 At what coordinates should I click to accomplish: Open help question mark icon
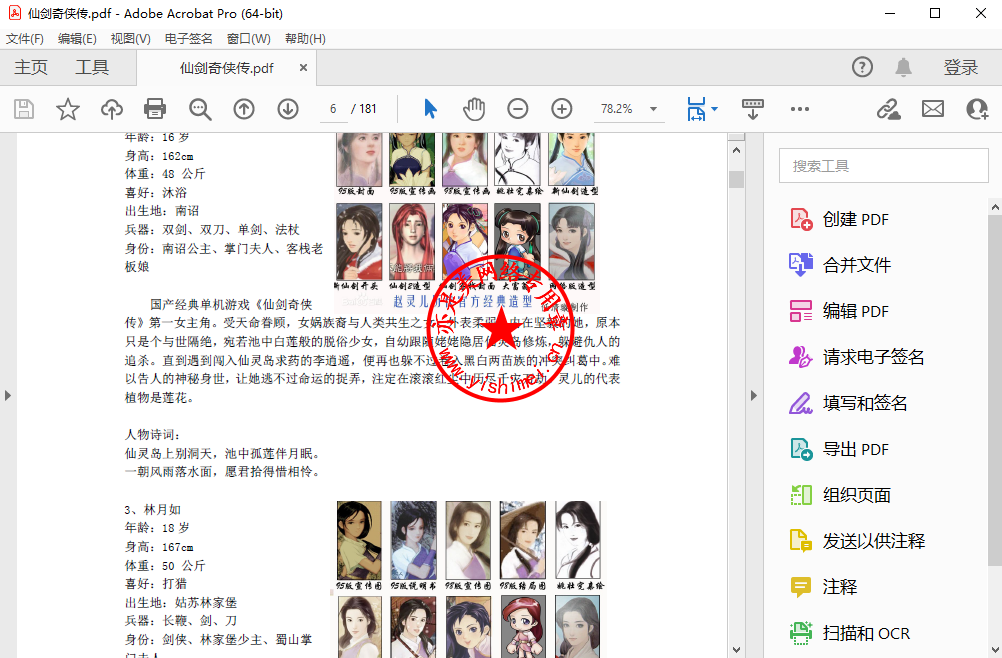click(x=862, y=67)
